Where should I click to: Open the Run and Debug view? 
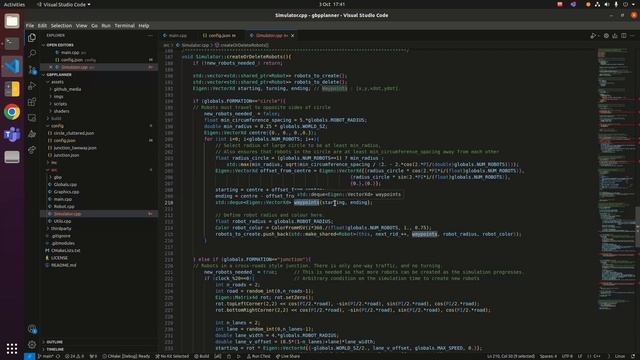click(32, 86)
